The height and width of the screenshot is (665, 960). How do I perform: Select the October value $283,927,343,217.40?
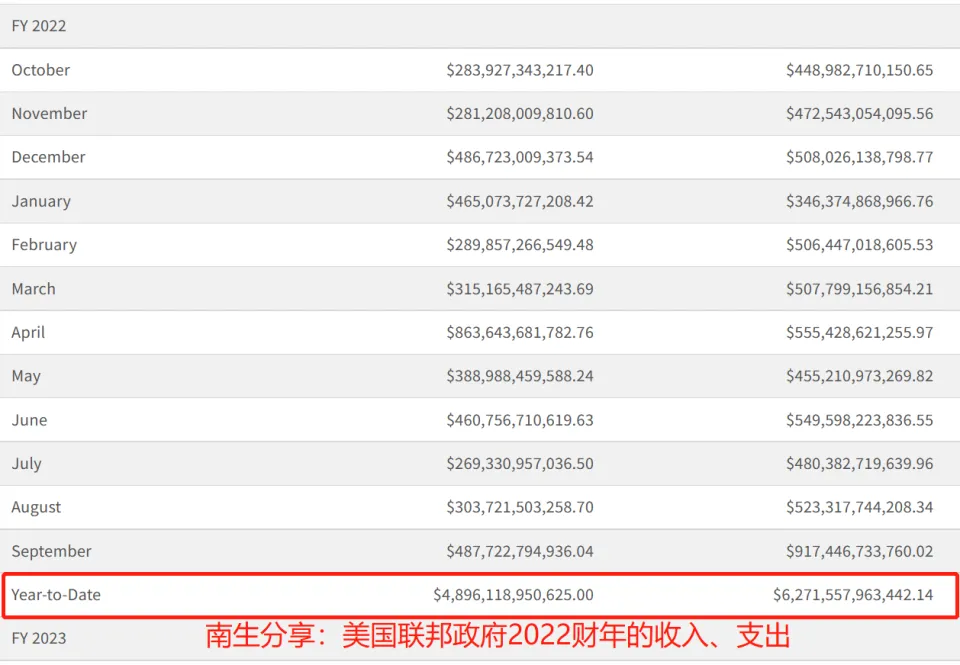pyautogui.click(x=520, y=70)
